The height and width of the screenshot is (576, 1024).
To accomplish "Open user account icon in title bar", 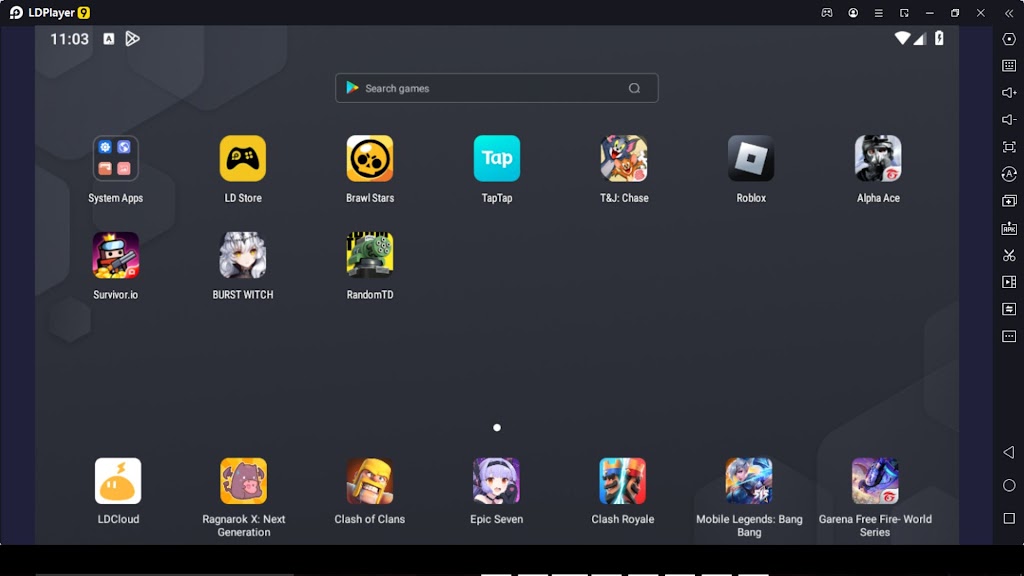I will (853, 13).
